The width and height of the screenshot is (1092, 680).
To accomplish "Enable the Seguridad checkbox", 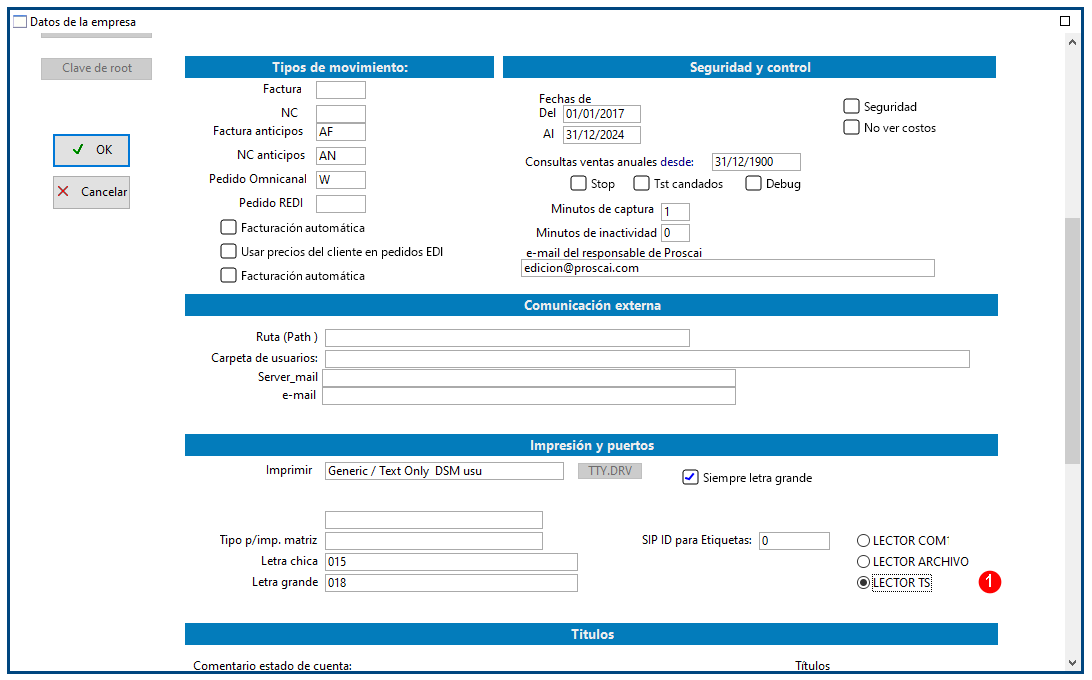I will click(851, 106).
